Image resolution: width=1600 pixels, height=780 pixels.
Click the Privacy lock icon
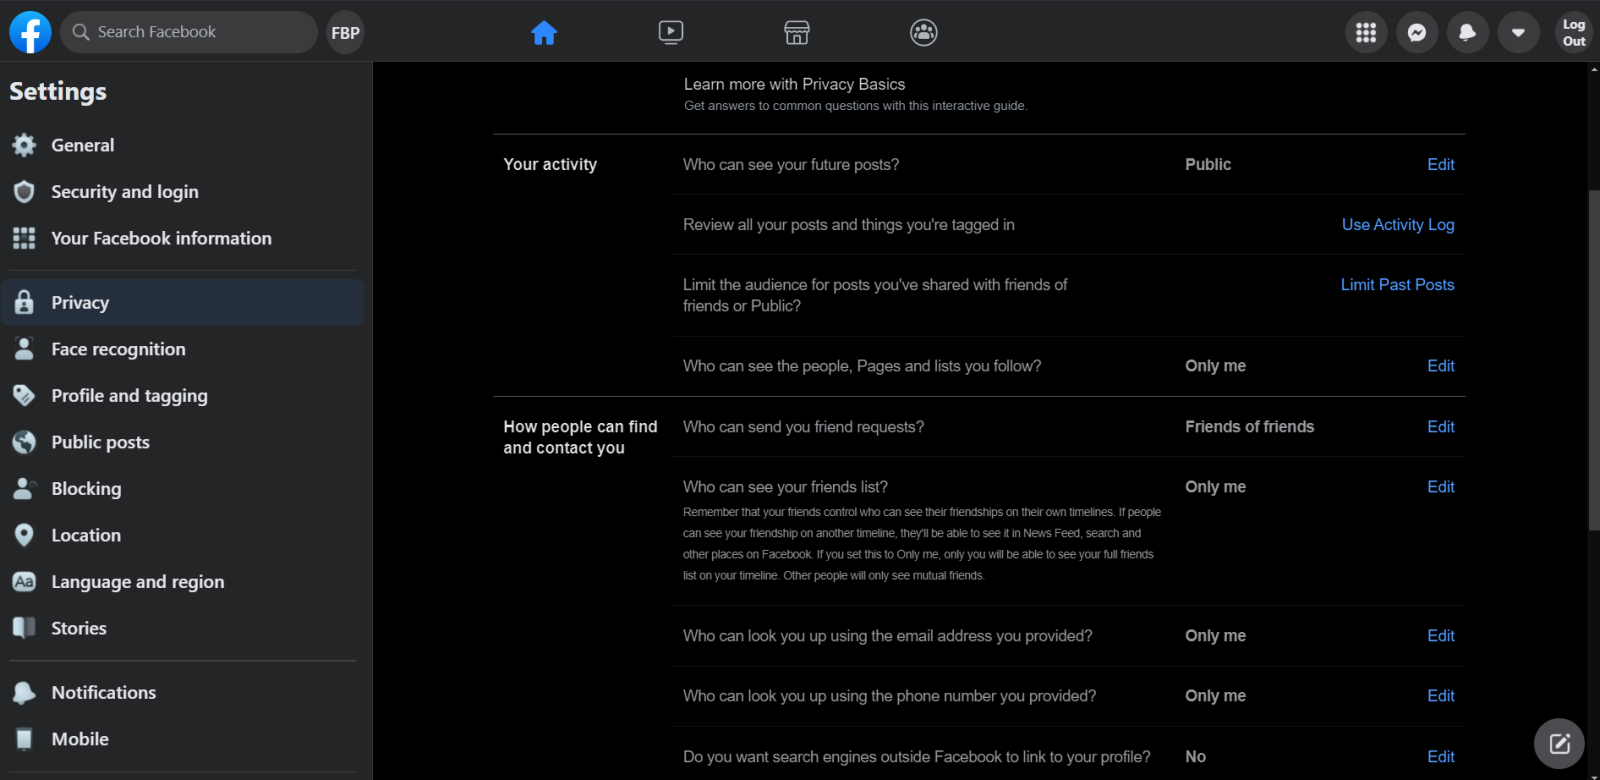(x=24, y=303)
